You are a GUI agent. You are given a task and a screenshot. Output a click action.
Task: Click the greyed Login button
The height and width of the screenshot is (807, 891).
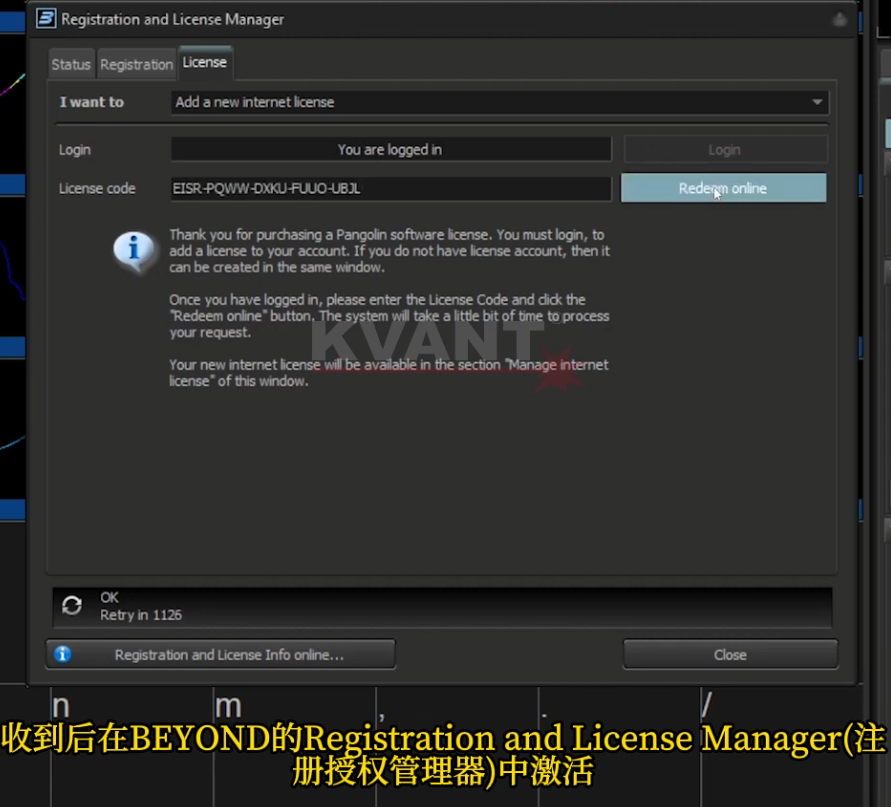coord(725,149)
